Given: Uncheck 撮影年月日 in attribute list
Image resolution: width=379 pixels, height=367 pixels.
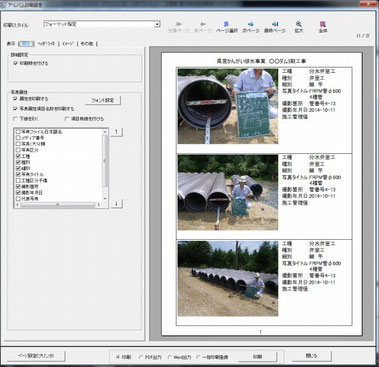Looking at the screenshot, I should [18, 193].
